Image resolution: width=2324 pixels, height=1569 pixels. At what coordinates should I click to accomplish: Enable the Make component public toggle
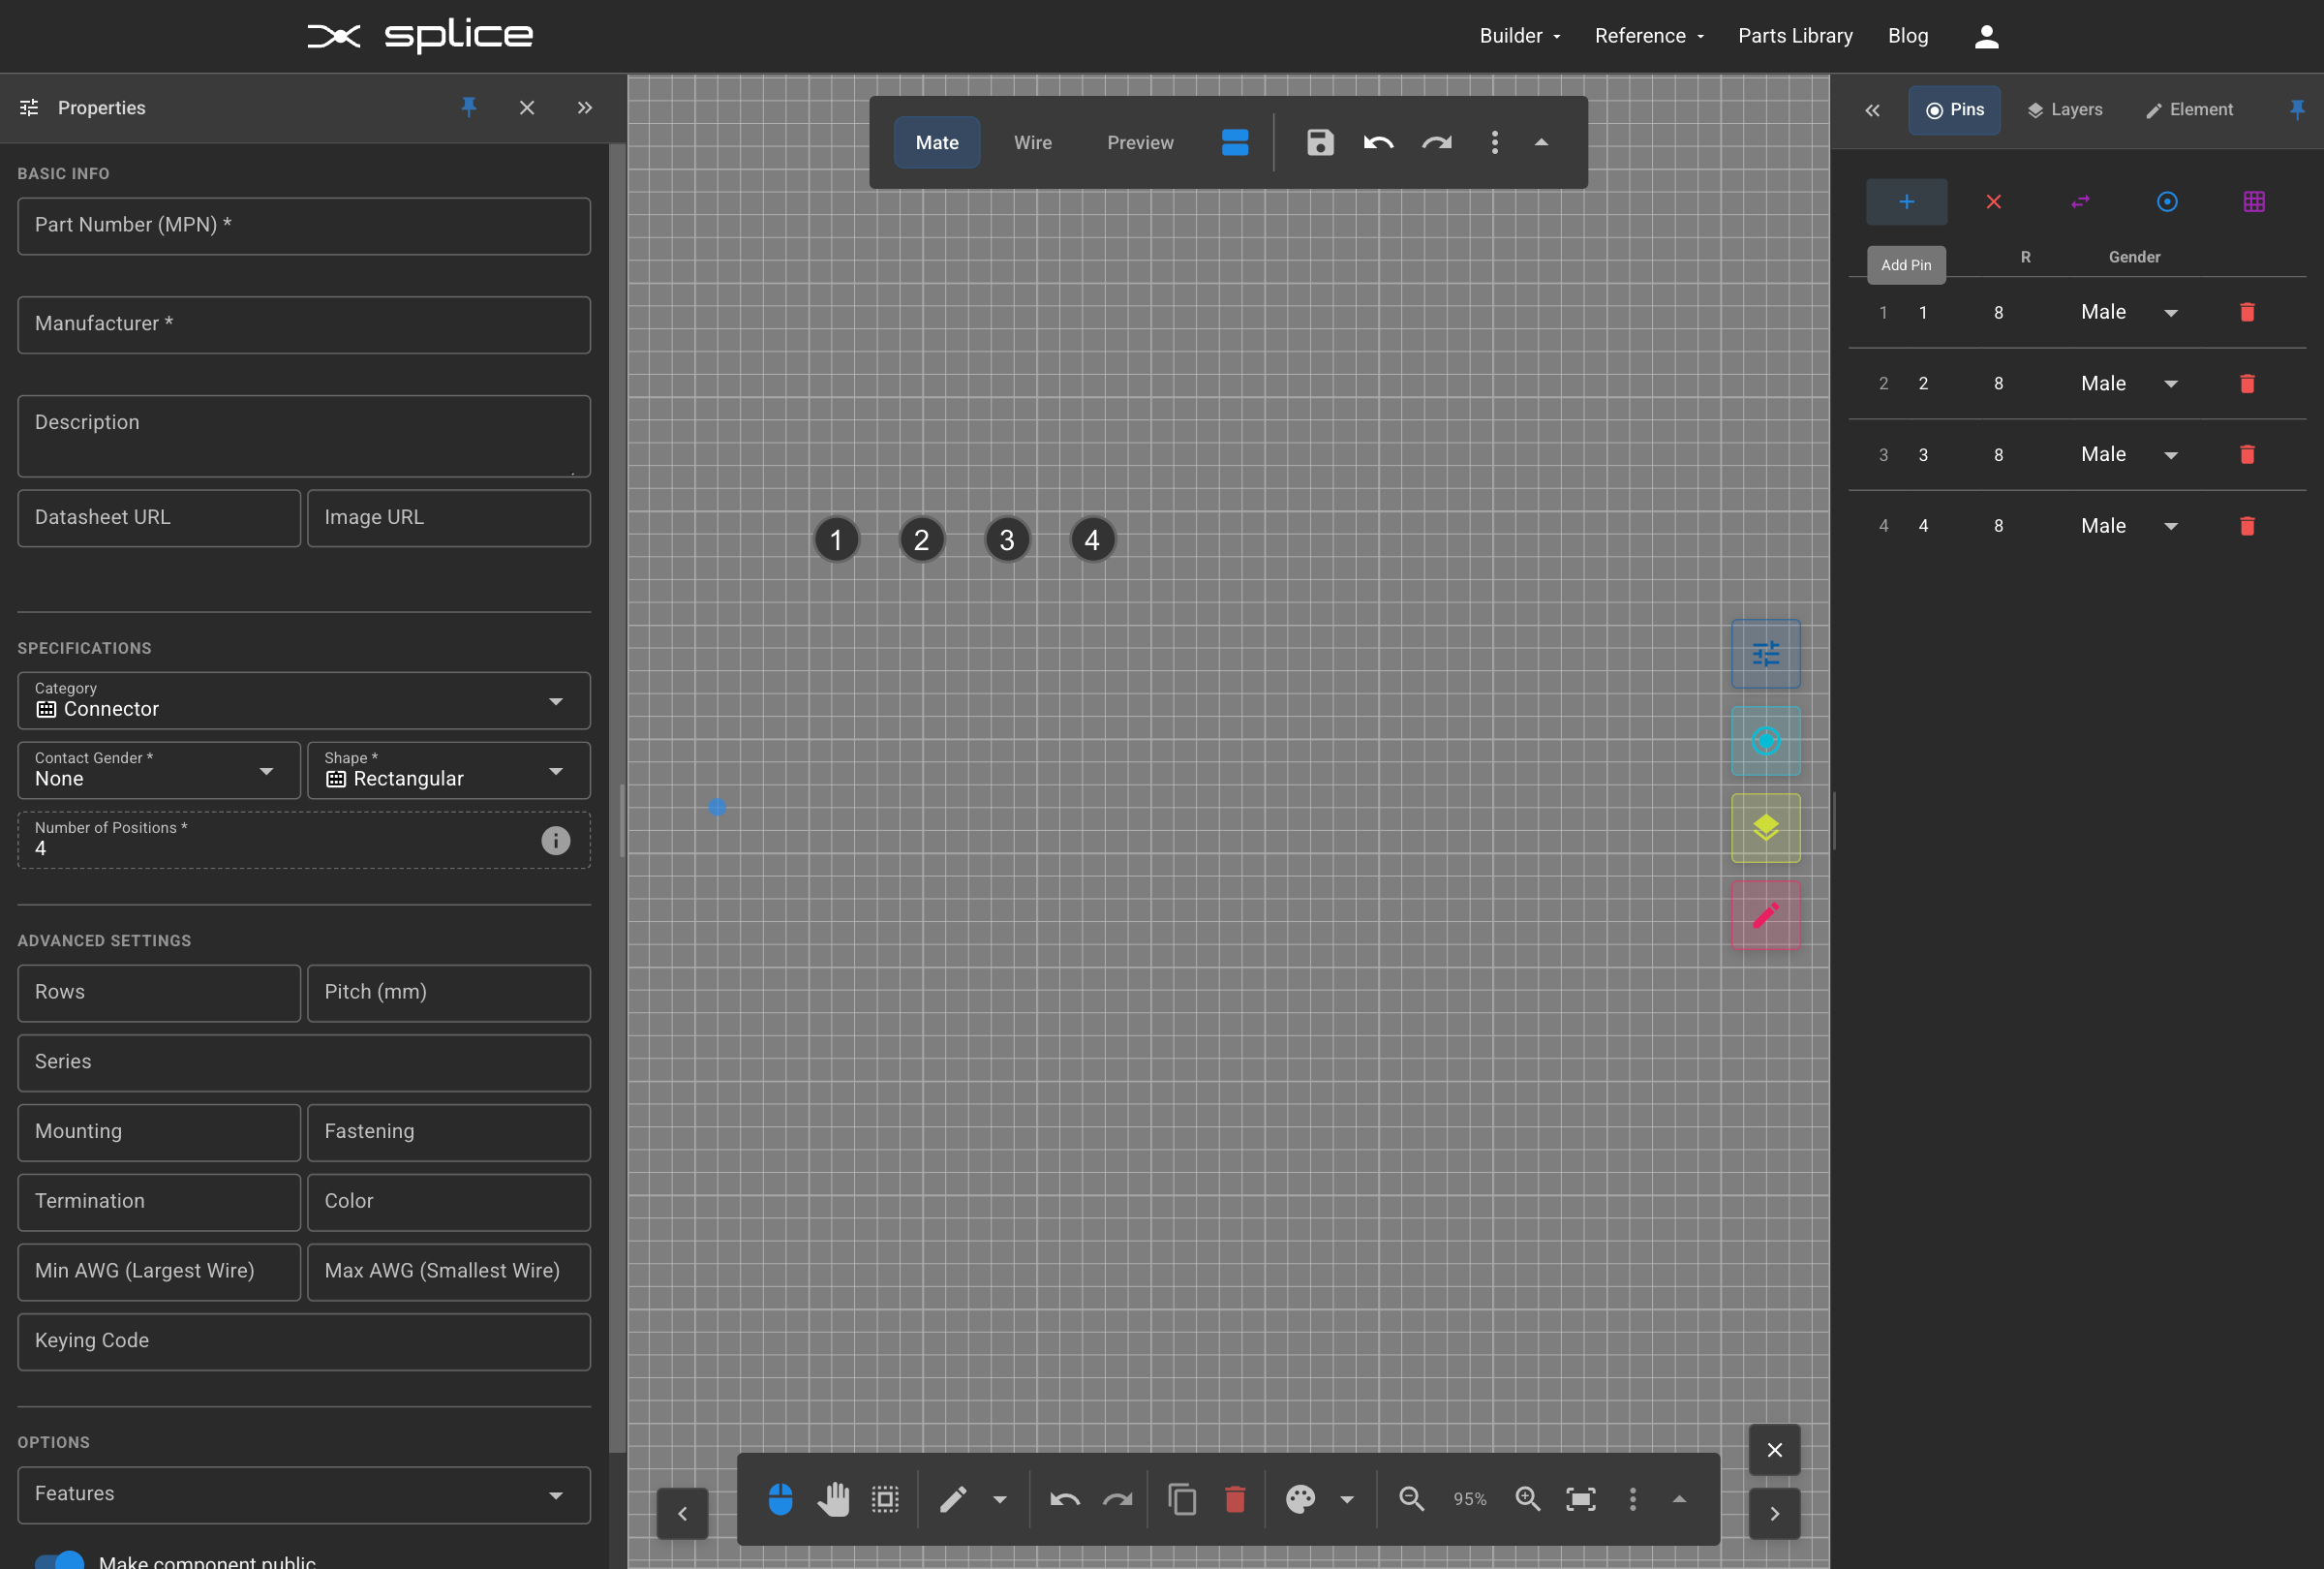click(x=60, y=1560)
